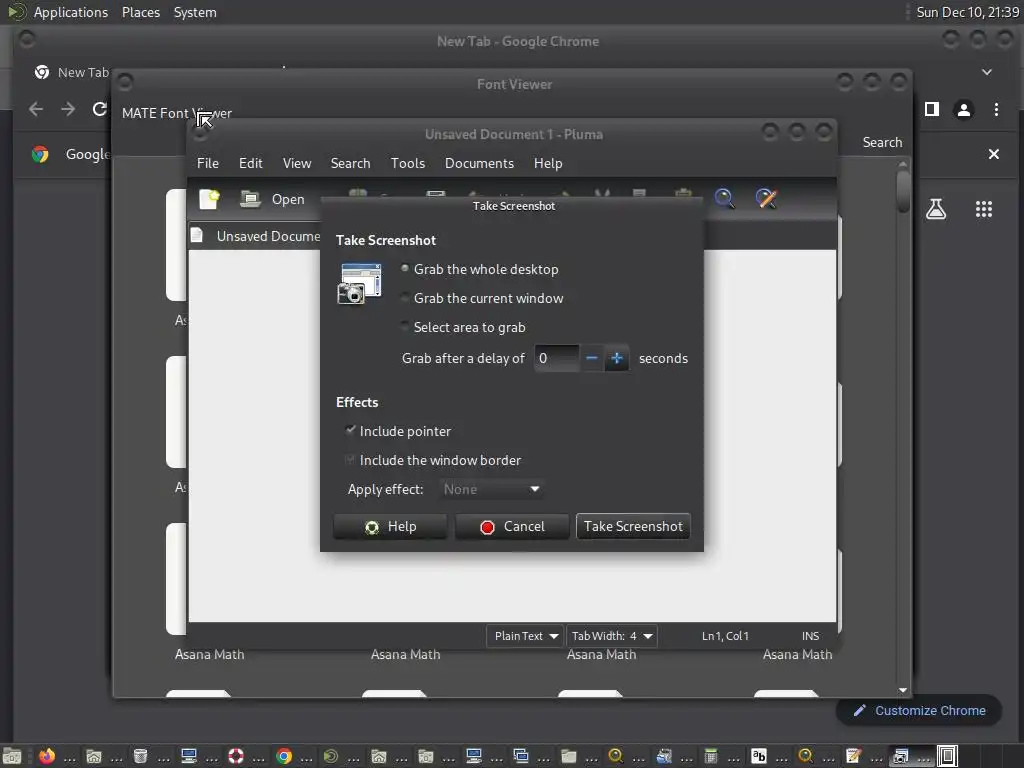Click the Chrome profile avatar icon
The height and width of the screenshot is (768, 1024).
click(x=963, y=110)
